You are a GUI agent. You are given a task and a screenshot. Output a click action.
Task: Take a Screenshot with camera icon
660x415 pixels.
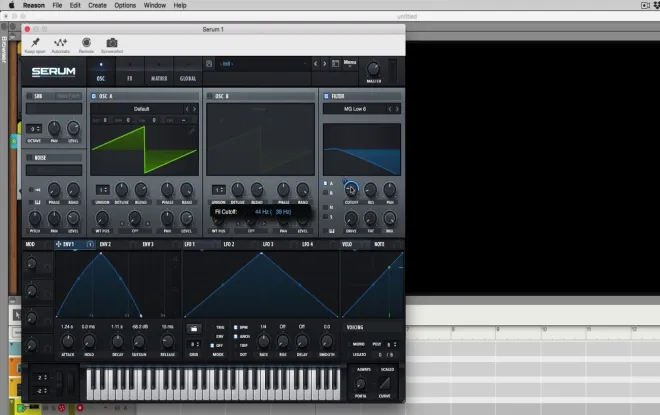coord(112,43)
